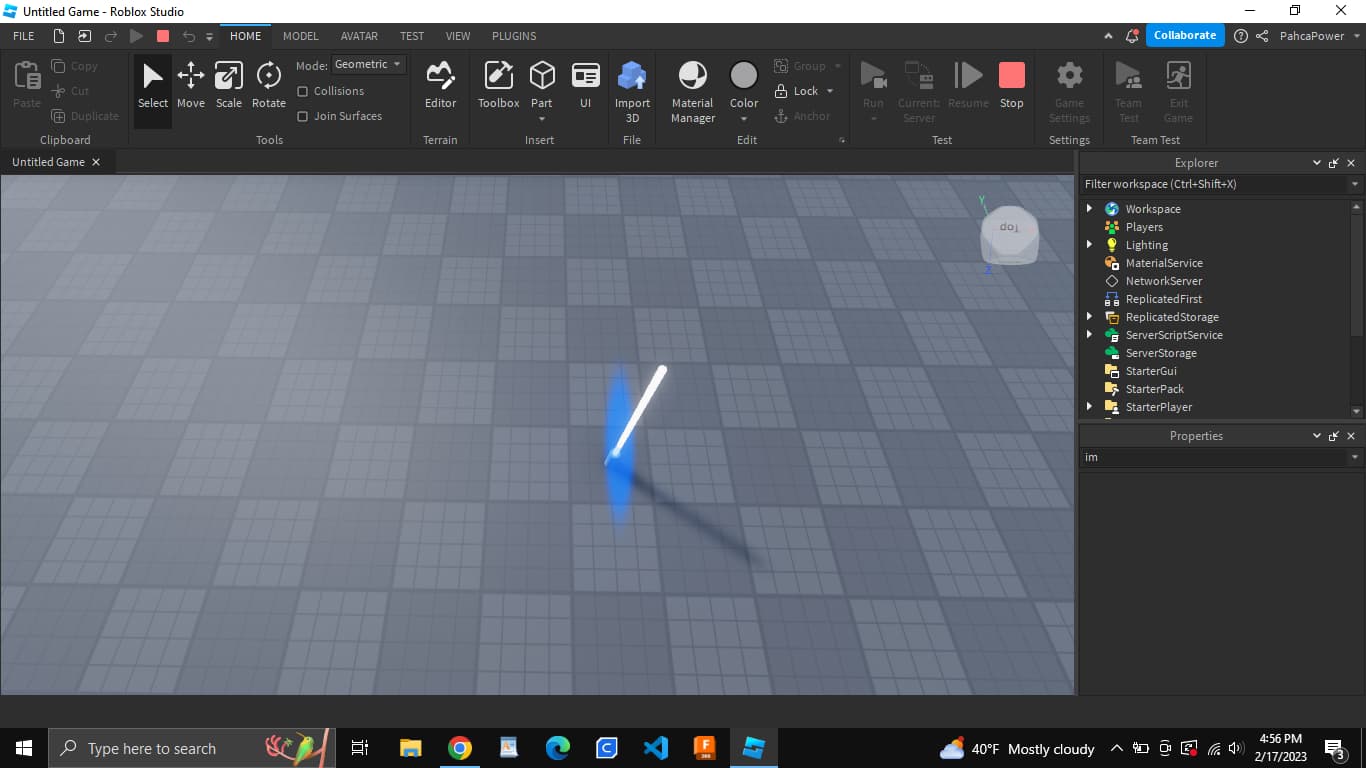Enable the Join Surfaces checkbox
The image size is (1366, 768).
click(x=303, y=116)
